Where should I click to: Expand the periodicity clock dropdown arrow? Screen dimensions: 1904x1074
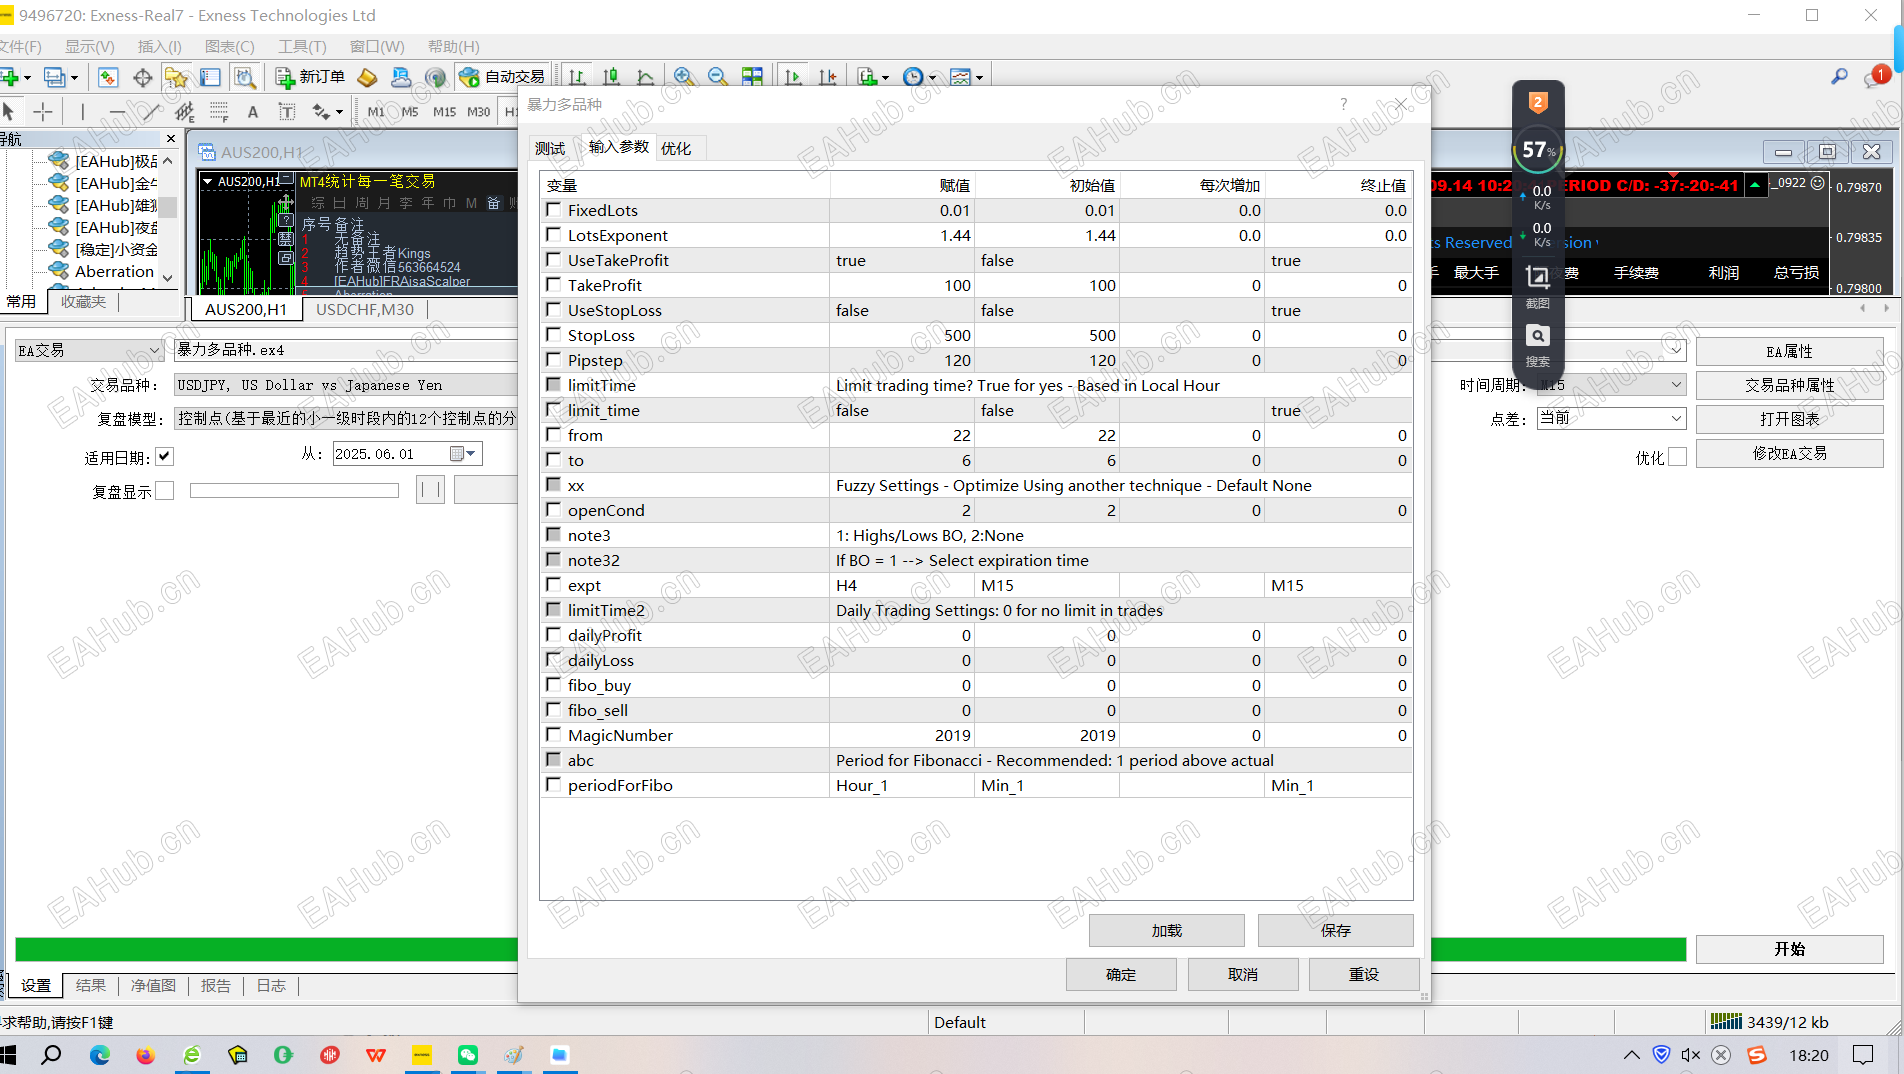[x=932, y=78]
